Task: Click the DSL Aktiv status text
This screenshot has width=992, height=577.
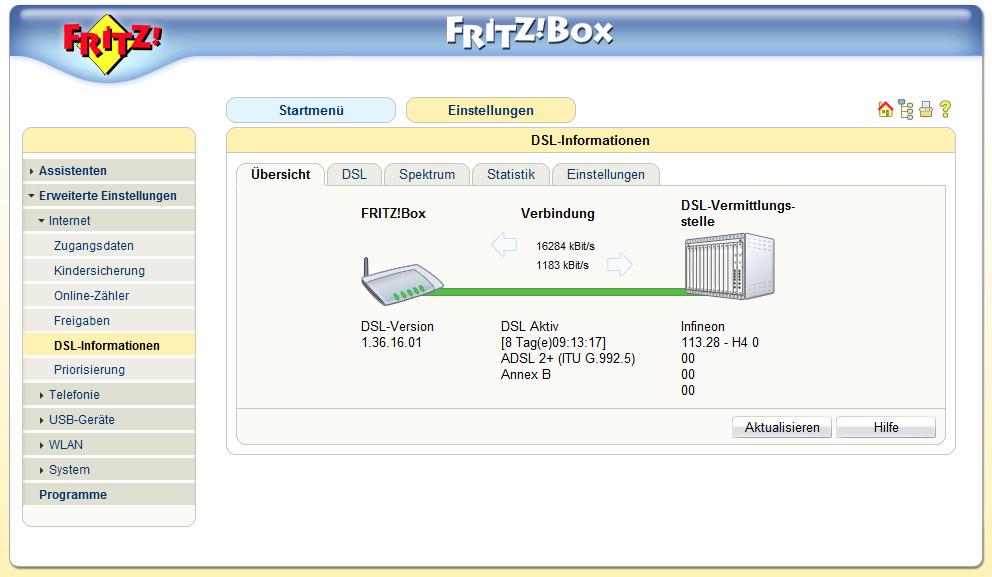Action: (530, 326)
